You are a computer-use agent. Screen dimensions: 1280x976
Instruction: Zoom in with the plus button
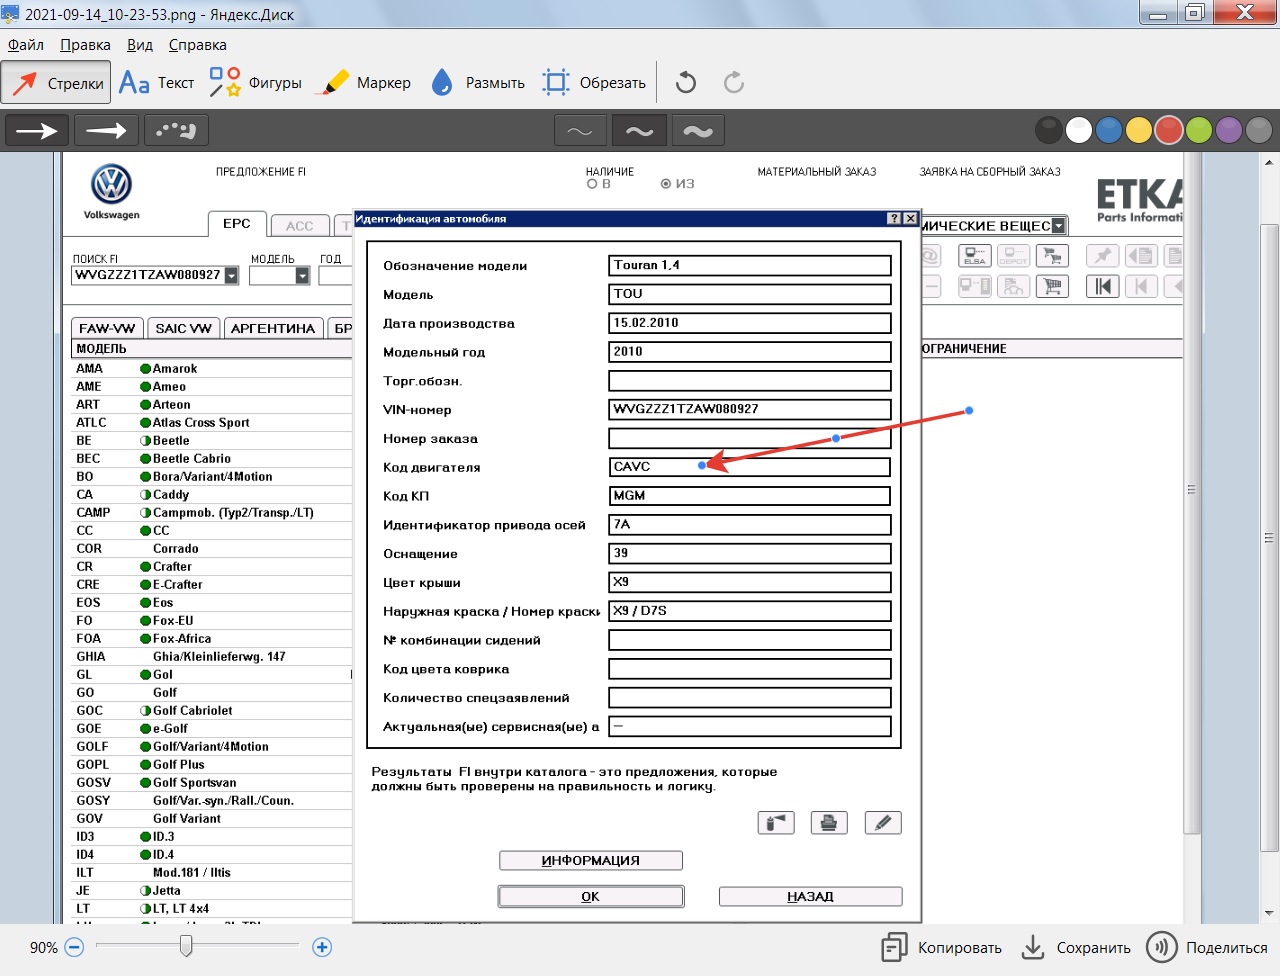(322, 947)
